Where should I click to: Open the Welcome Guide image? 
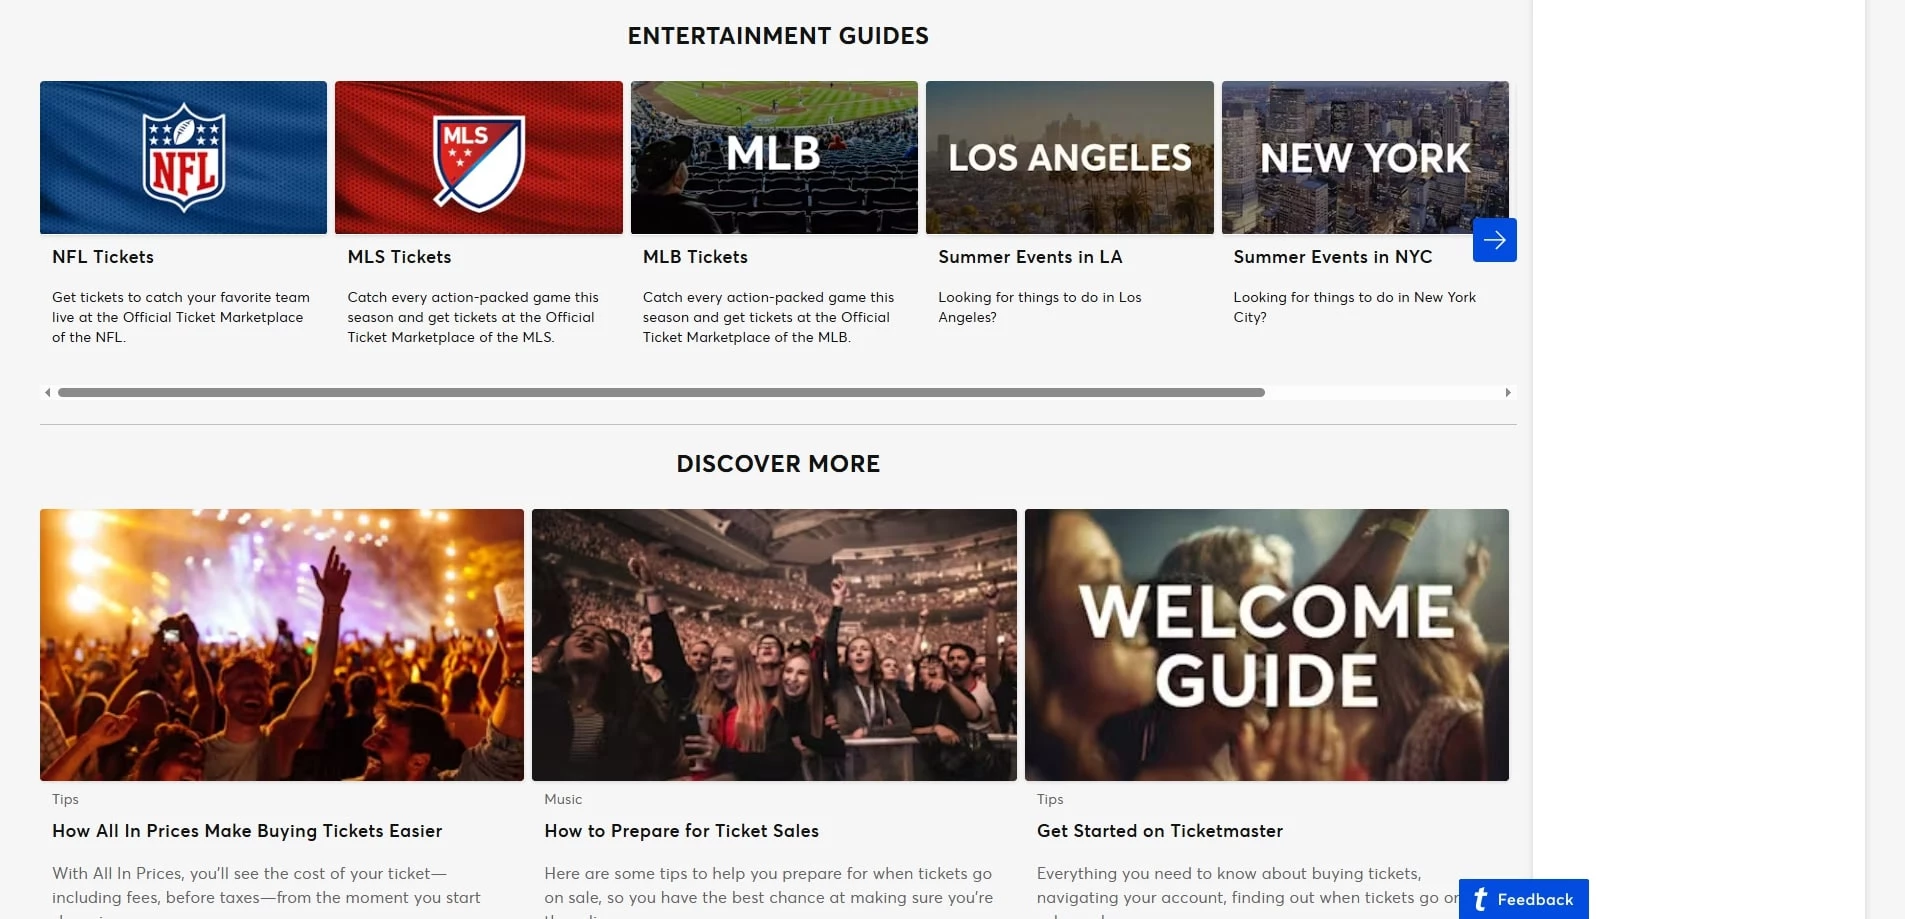click(1266, 645)
